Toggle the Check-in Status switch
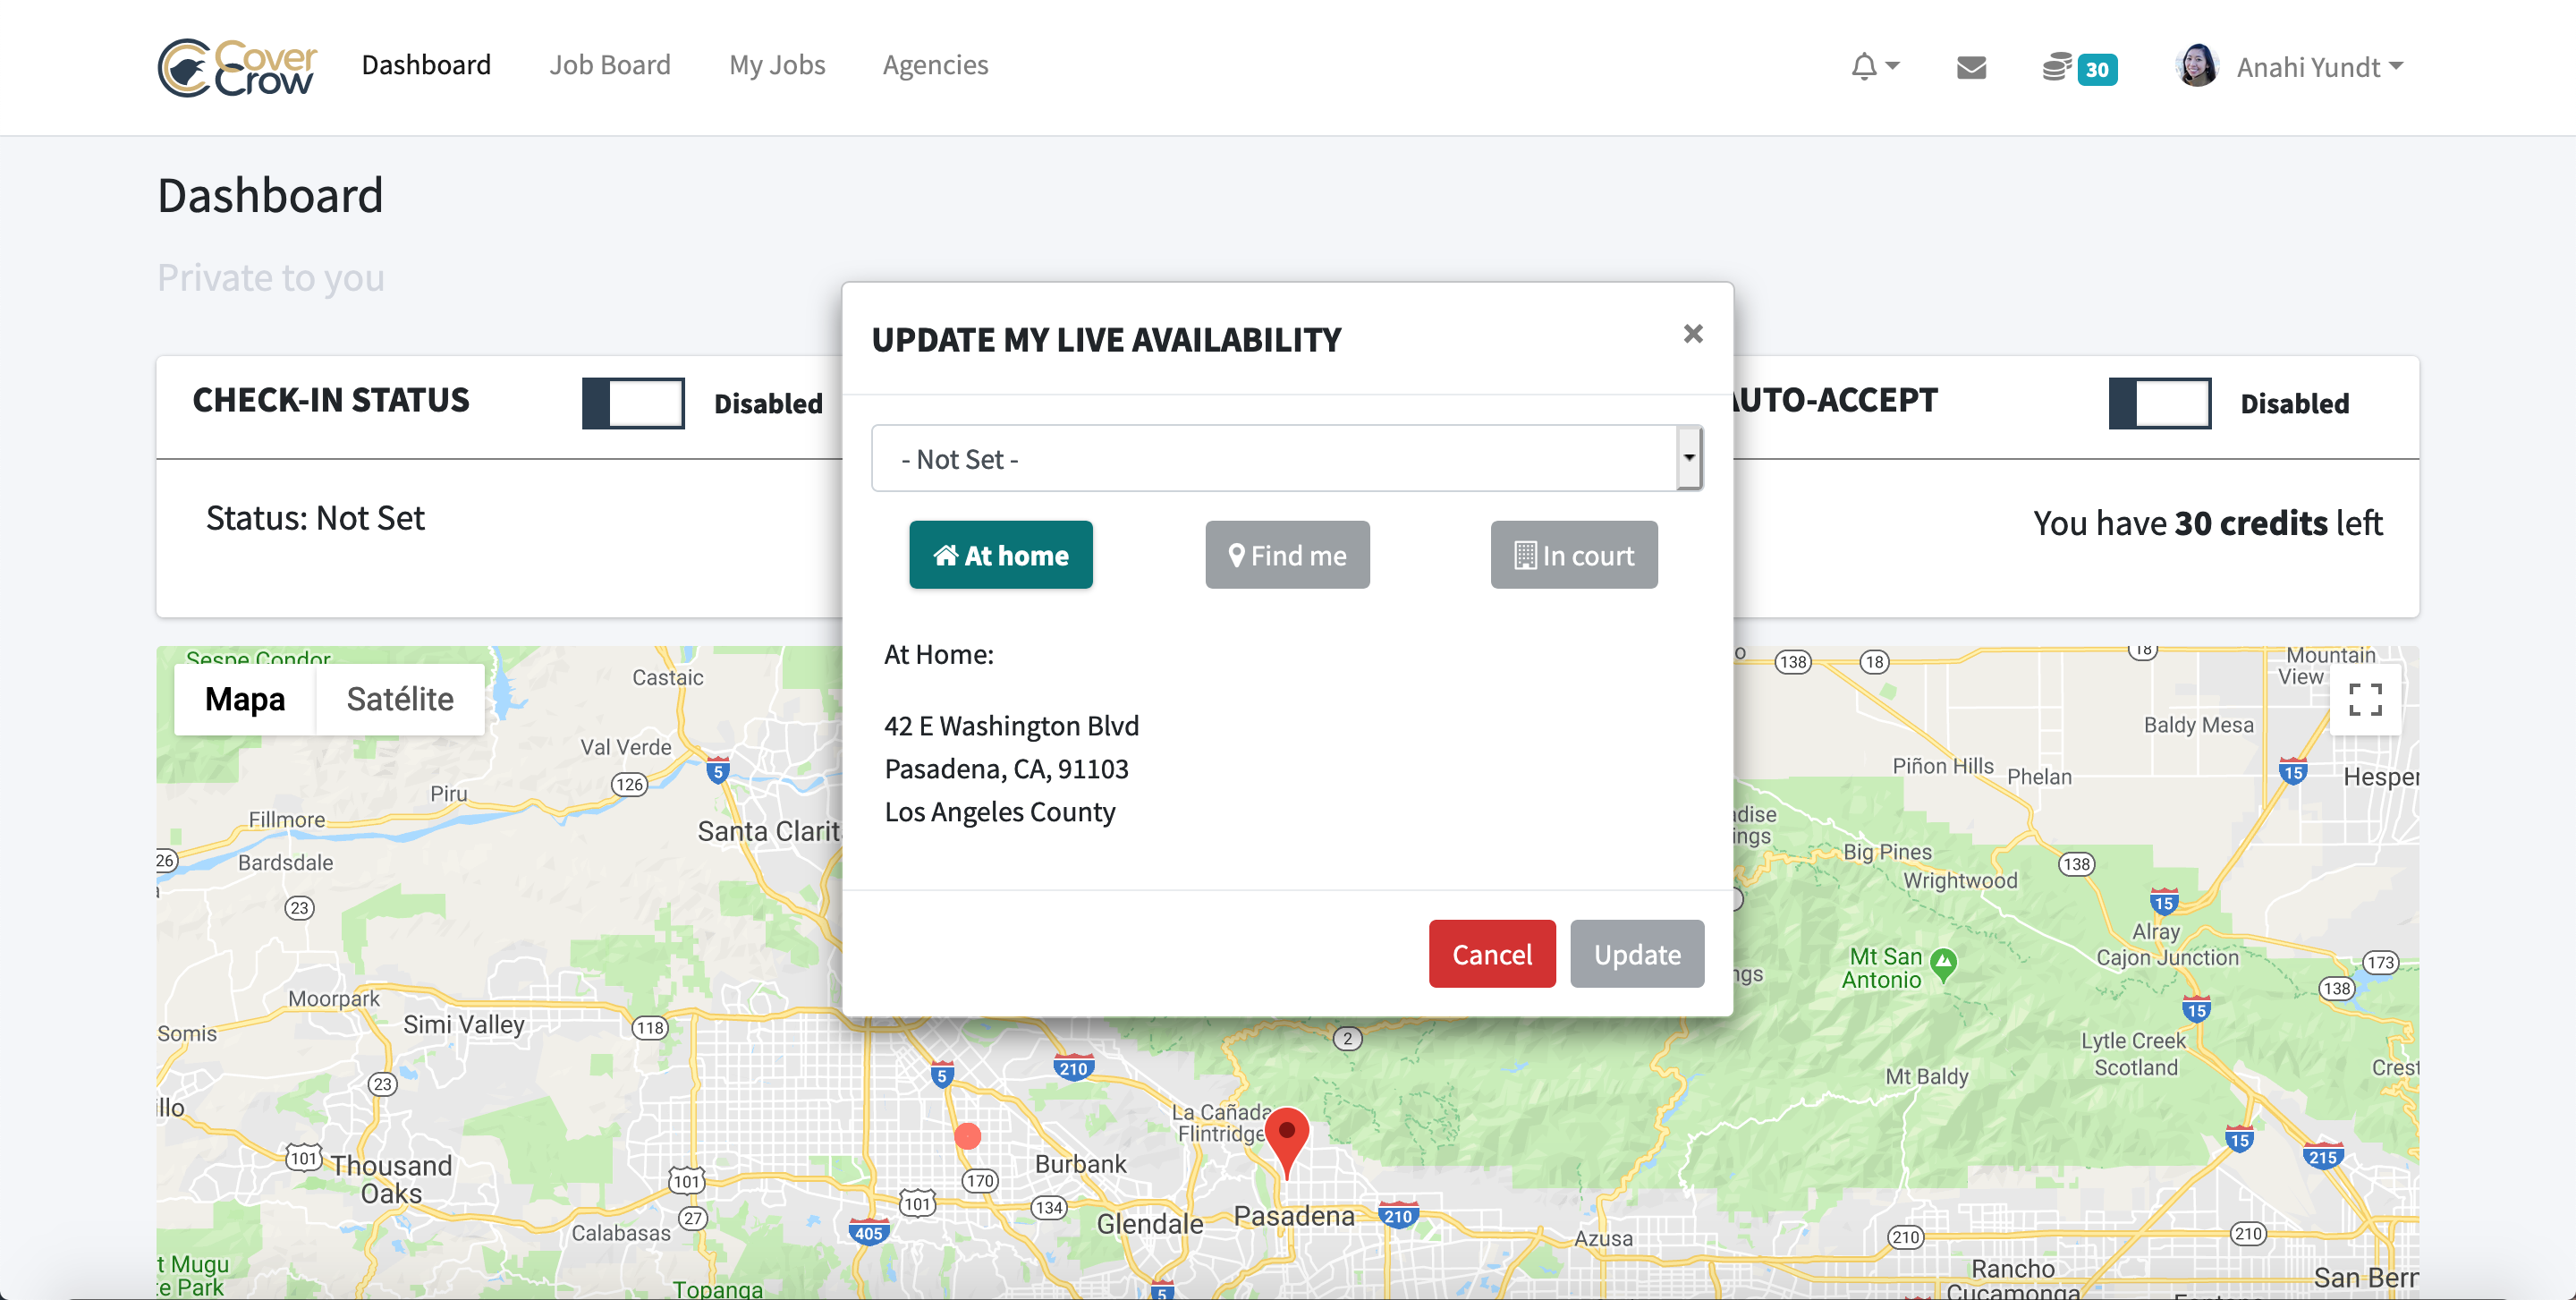2576x1300 pixels. pyautogui.click(x=633, y=403)
